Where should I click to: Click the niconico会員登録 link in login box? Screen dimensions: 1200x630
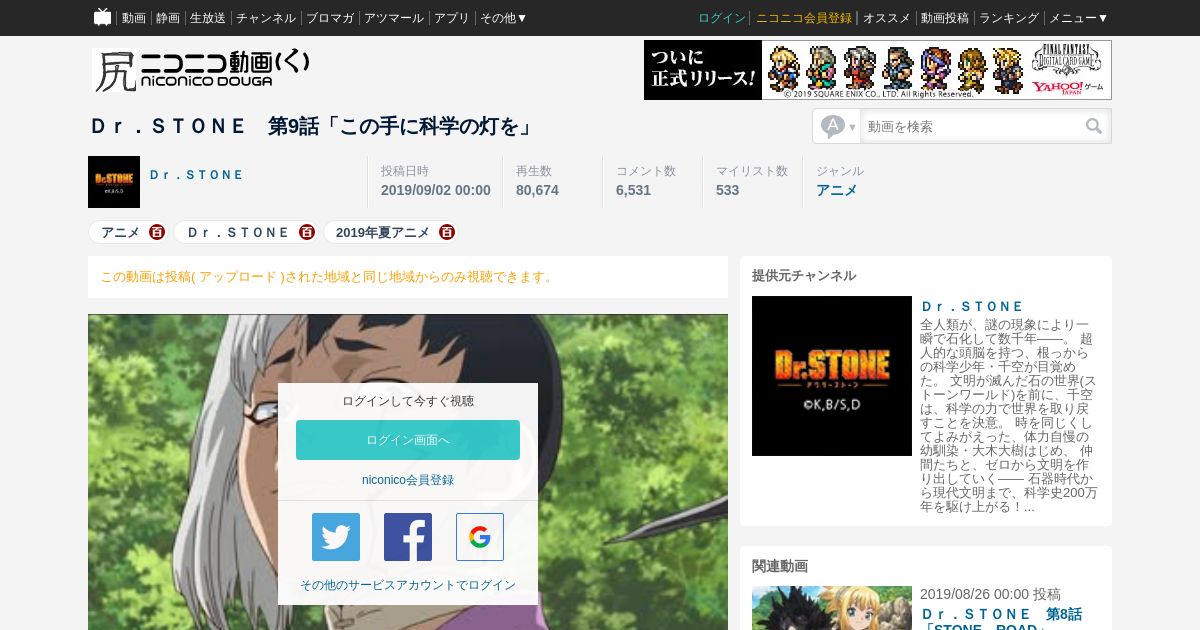tap(408, 480)
